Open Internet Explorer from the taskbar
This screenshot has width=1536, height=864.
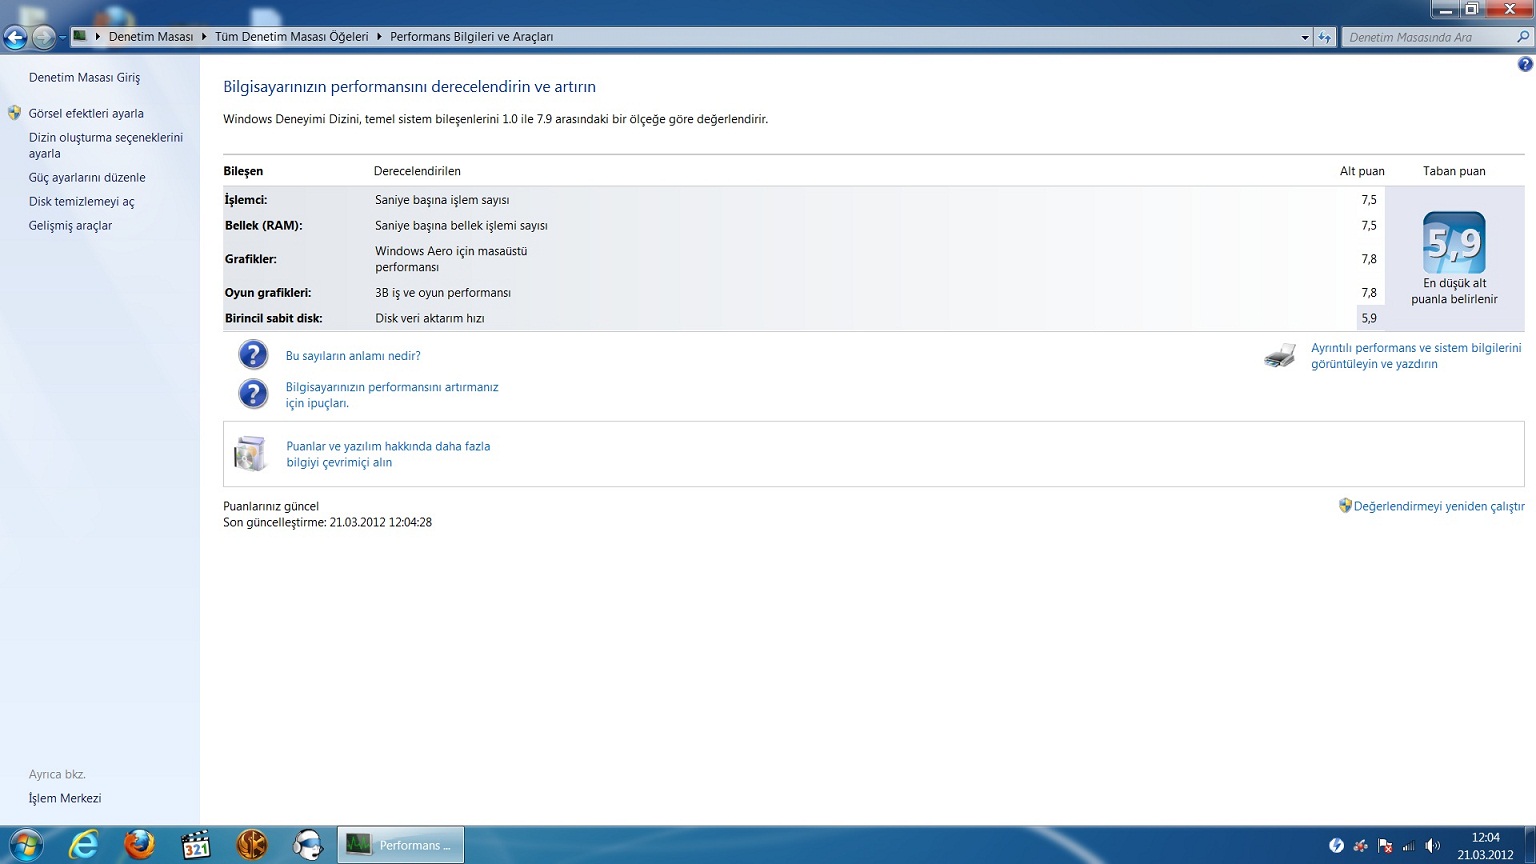84,845
